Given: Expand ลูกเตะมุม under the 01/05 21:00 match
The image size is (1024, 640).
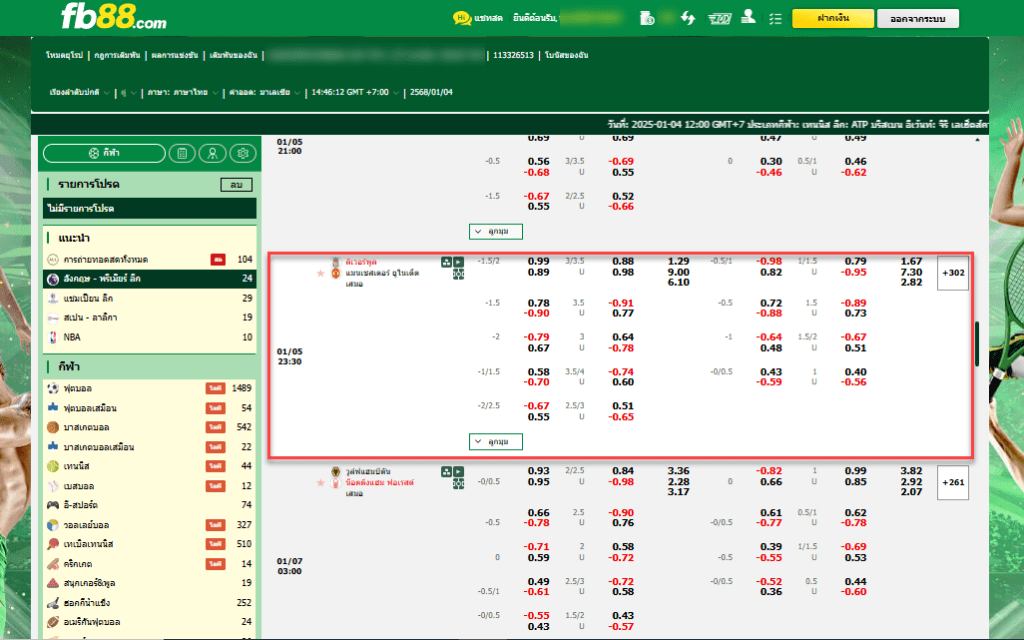Looking at the screenshot, I should (x=496, y=231).
